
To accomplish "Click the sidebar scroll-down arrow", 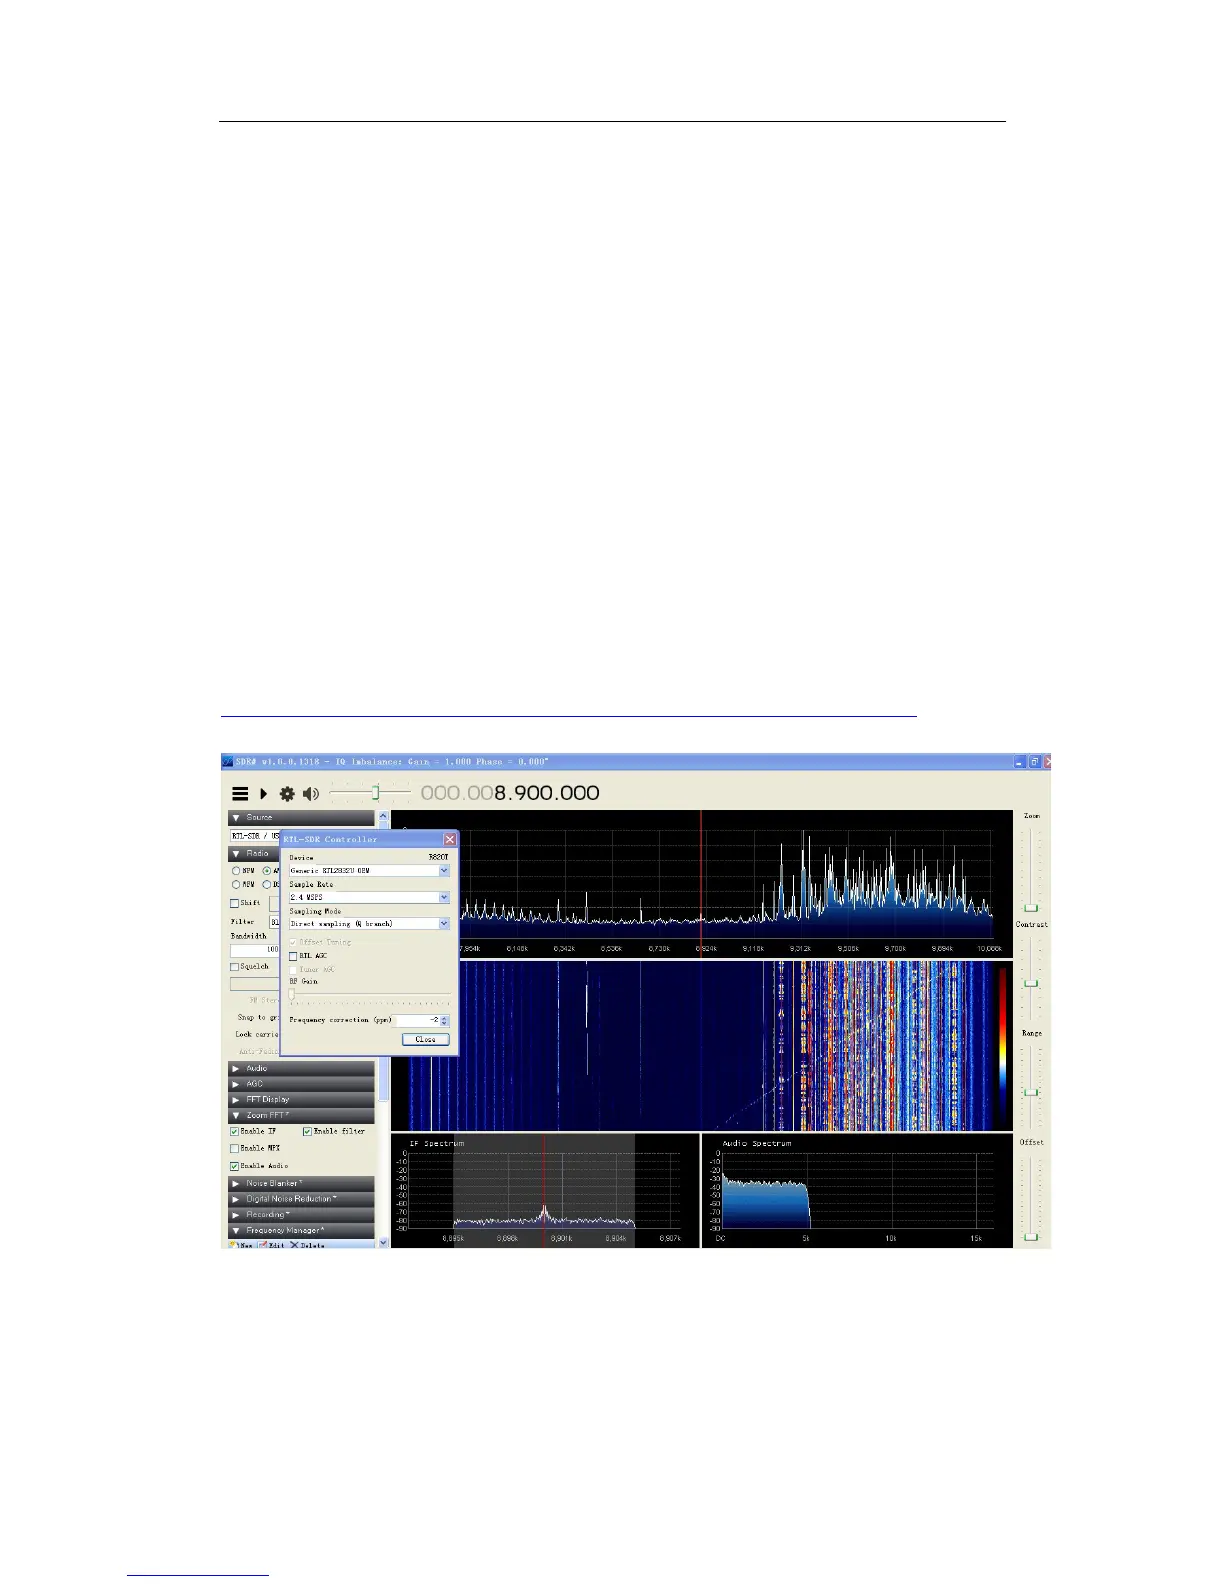I will click(383, 1243).
